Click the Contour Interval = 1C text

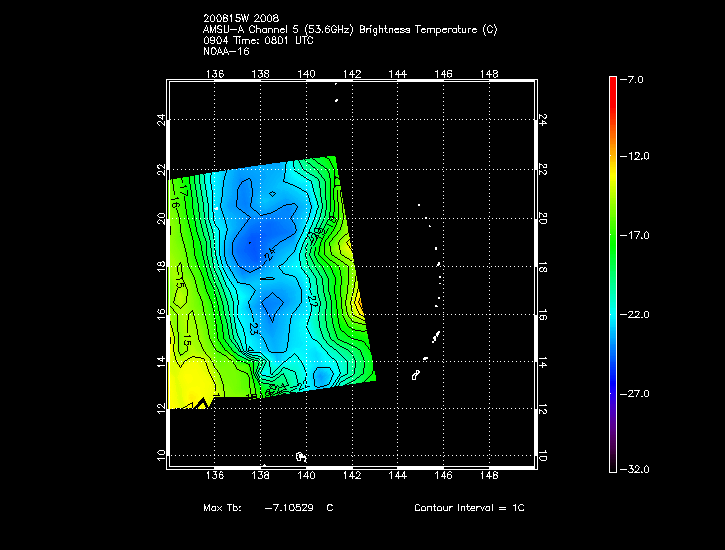469,508
